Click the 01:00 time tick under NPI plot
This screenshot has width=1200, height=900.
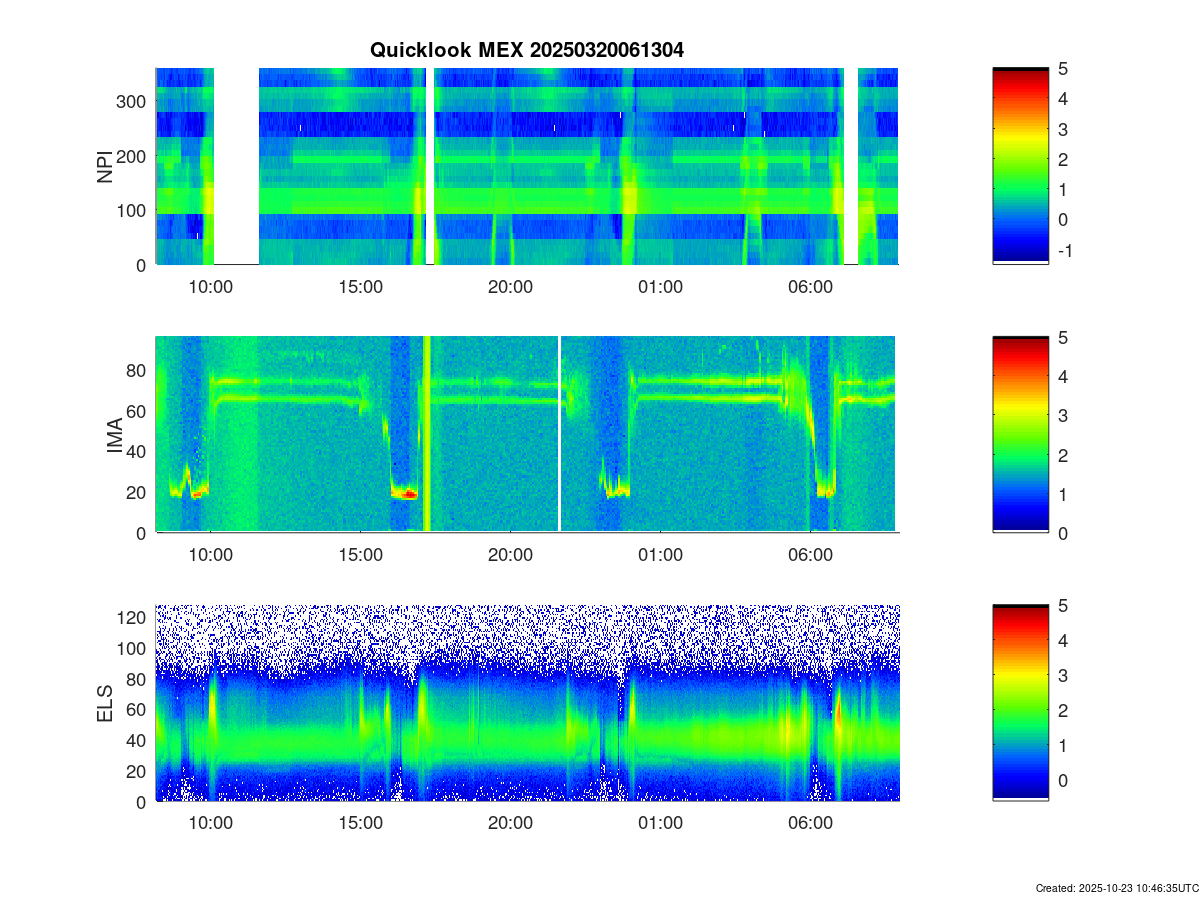click(660, 287)
